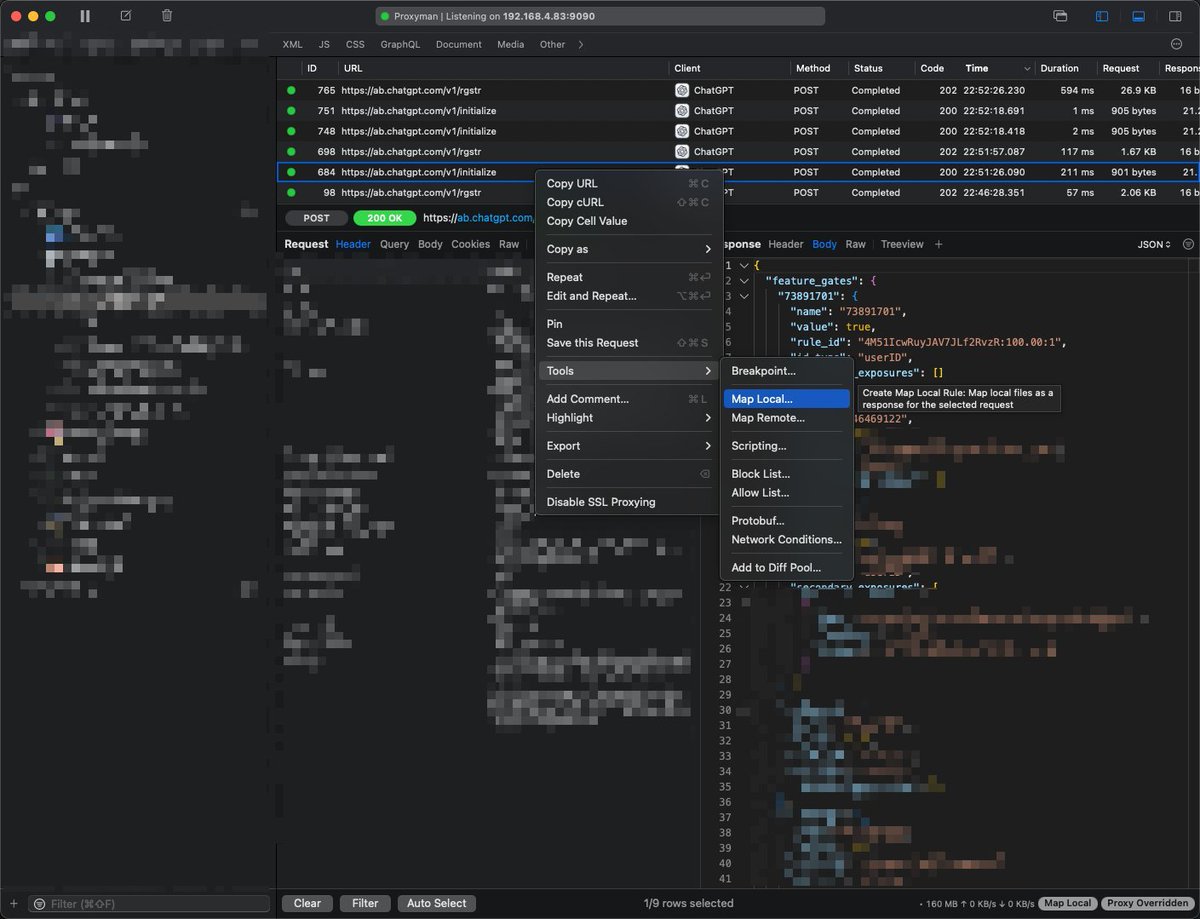Open the ellipsis menu beside filter bar
The width and height of the screenshot is (1200, 919).
coord(1176,44)
